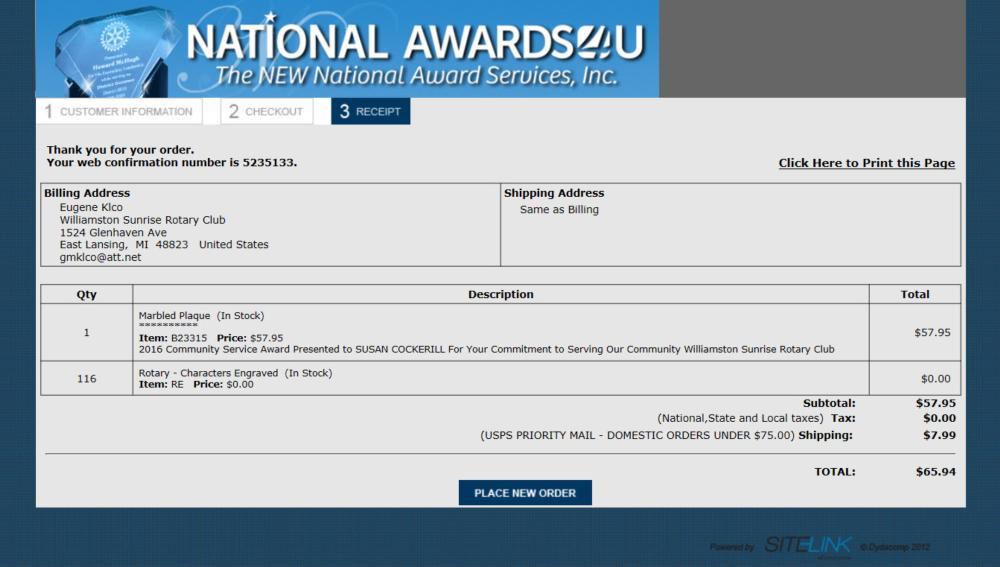Click the item number B23315 line
This screenshot has width=1000, height=567.
[x=210, y=338]
